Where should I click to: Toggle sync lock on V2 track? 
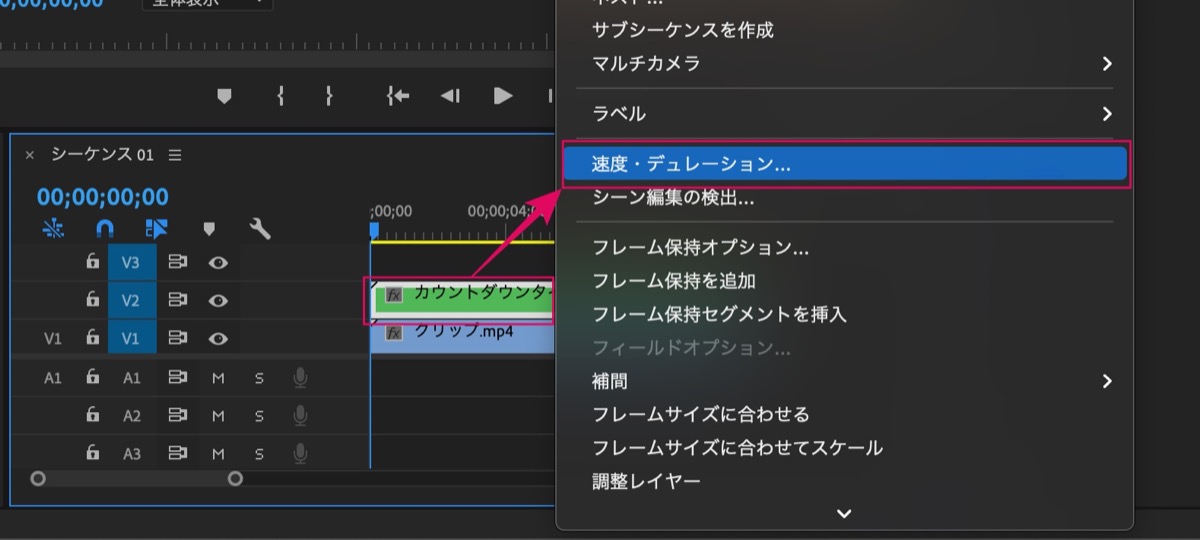tap(178, 300)
